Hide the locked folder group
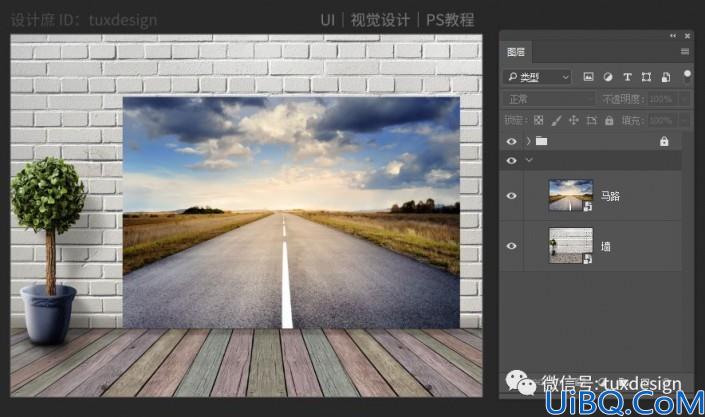The width and height of the screenshot is (705, 417). point(511,142)
